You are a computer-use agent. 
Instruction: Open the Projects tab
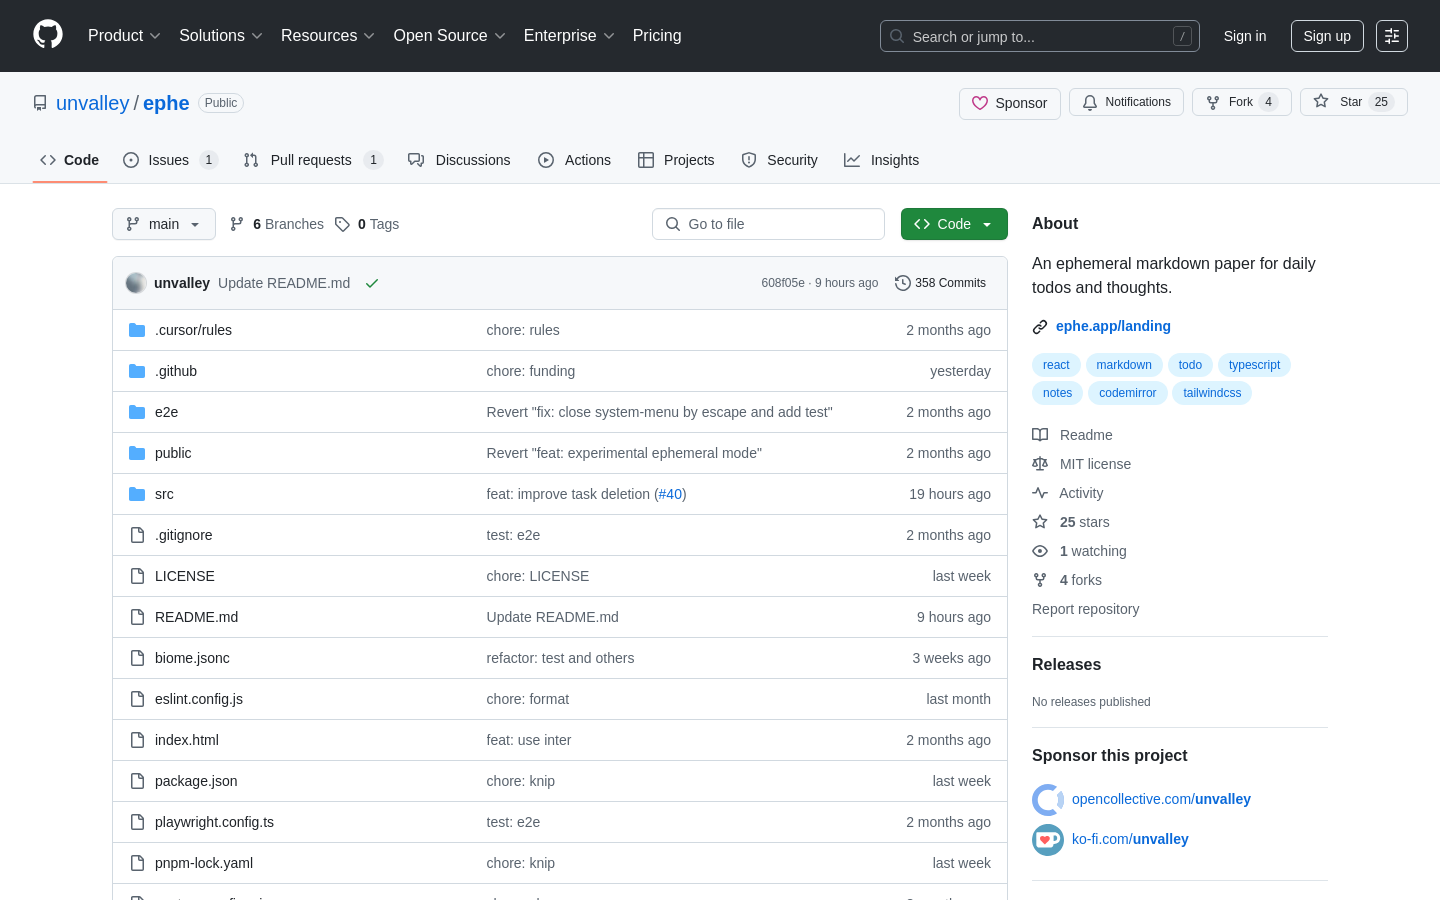tap(676, 160)
